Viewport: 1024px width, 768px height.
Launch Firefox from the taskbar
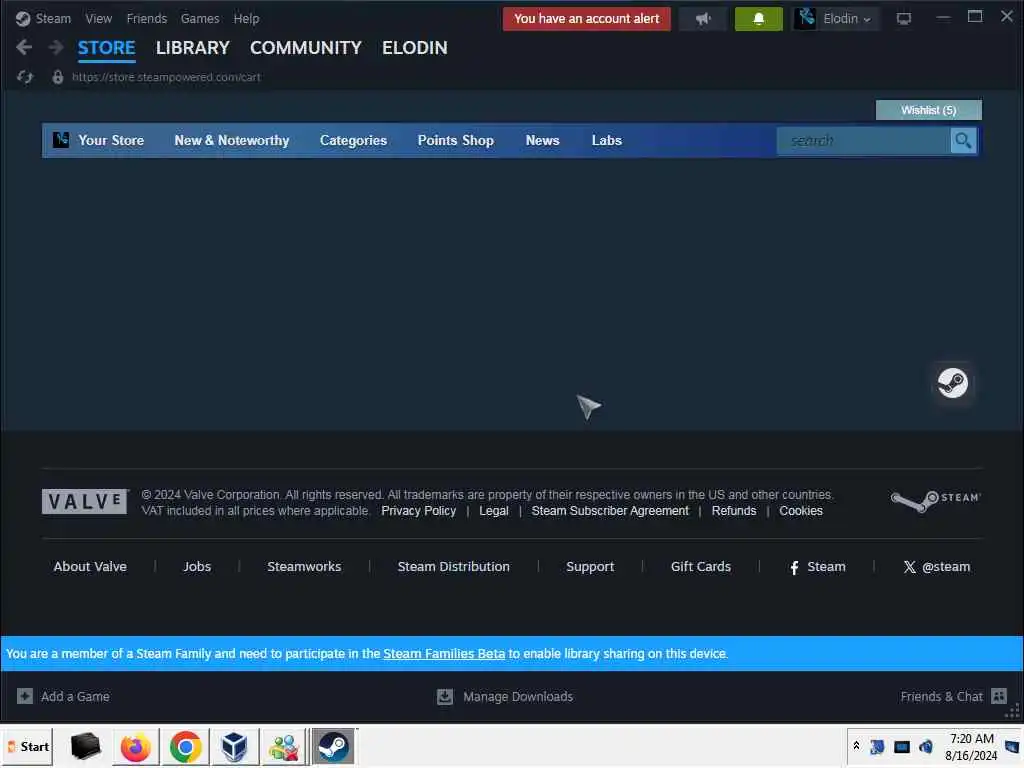click(135, 746)
